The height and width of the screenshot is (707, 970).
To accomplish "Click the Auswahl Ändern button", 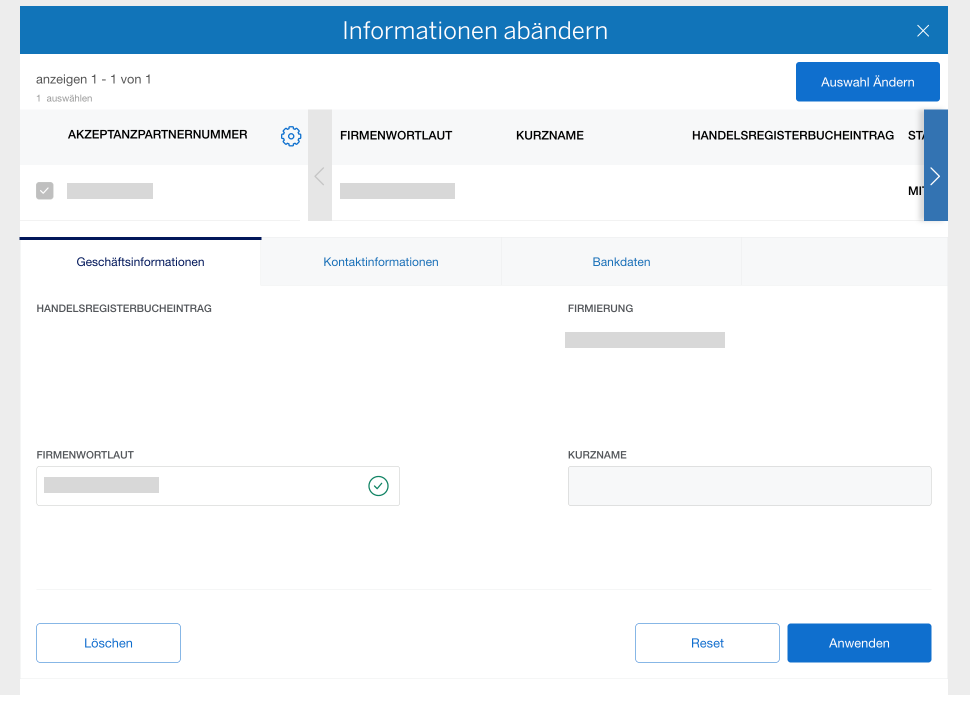I will click(x=867, y=81).
